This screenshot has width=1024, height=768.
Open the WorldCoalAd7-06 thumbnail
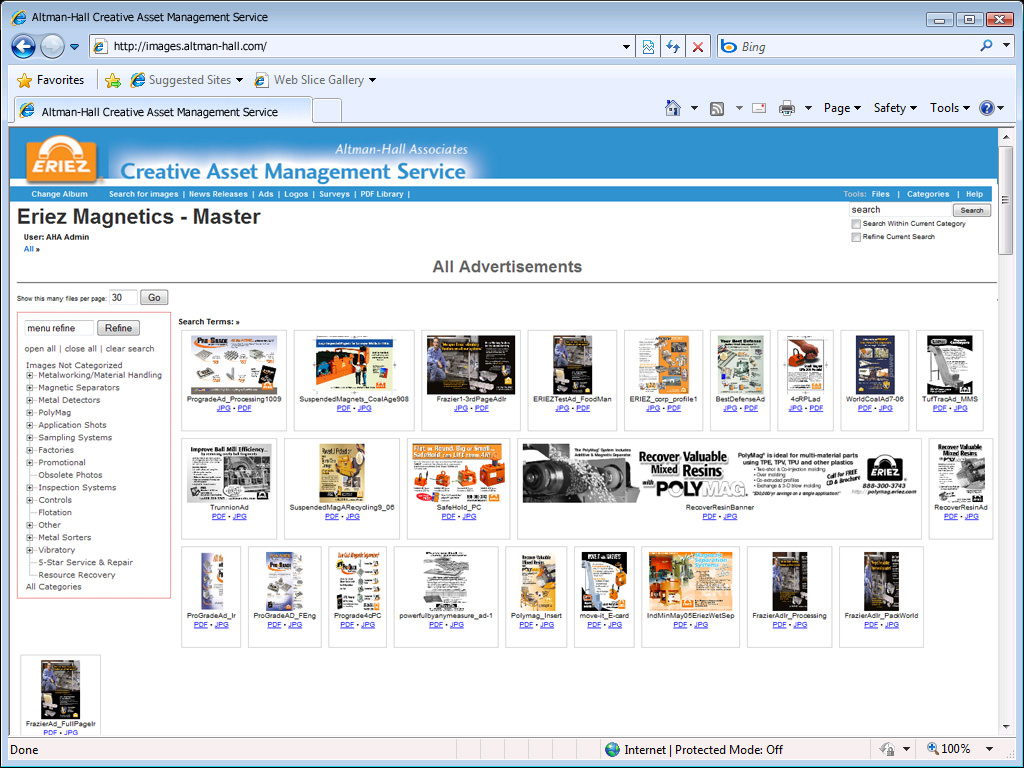[x=874, y=365]
